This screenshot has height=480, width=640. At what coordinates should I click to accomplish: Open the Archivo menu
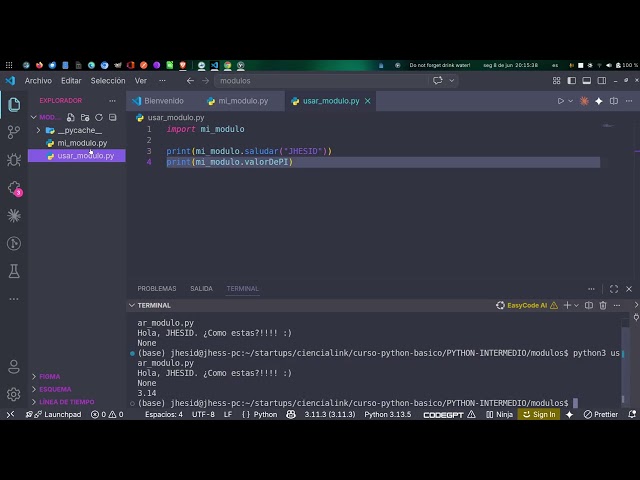click(x=38, y=81)
